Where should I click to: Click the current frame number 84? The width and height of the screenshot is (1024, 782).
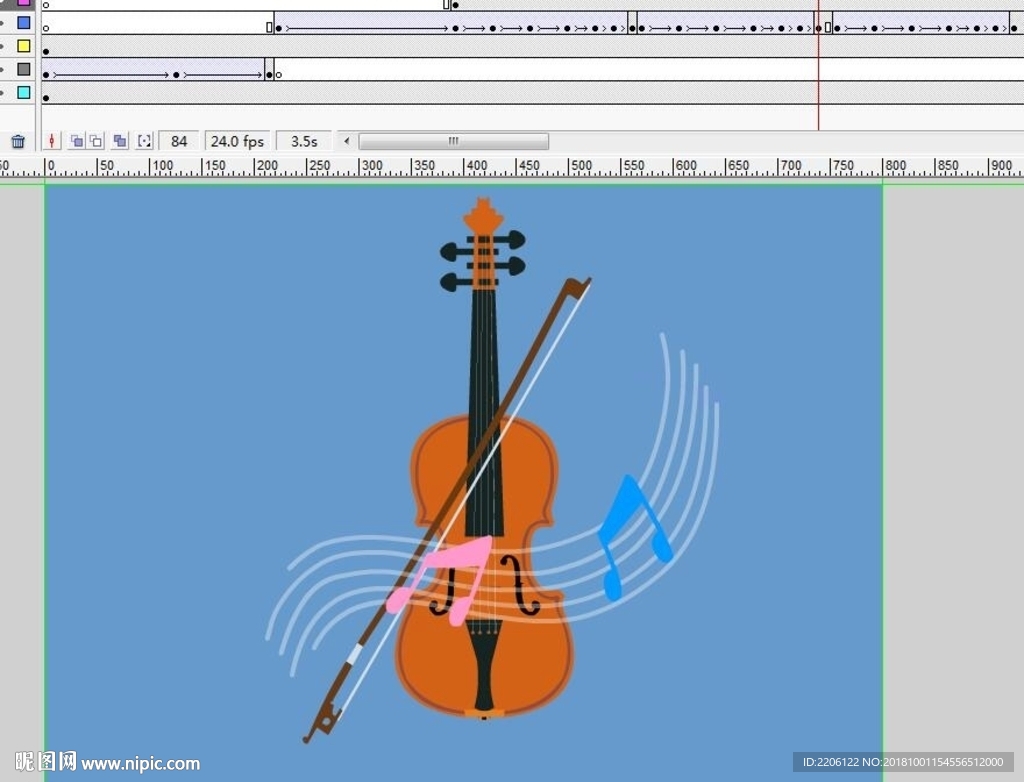[x=179, y=141]
